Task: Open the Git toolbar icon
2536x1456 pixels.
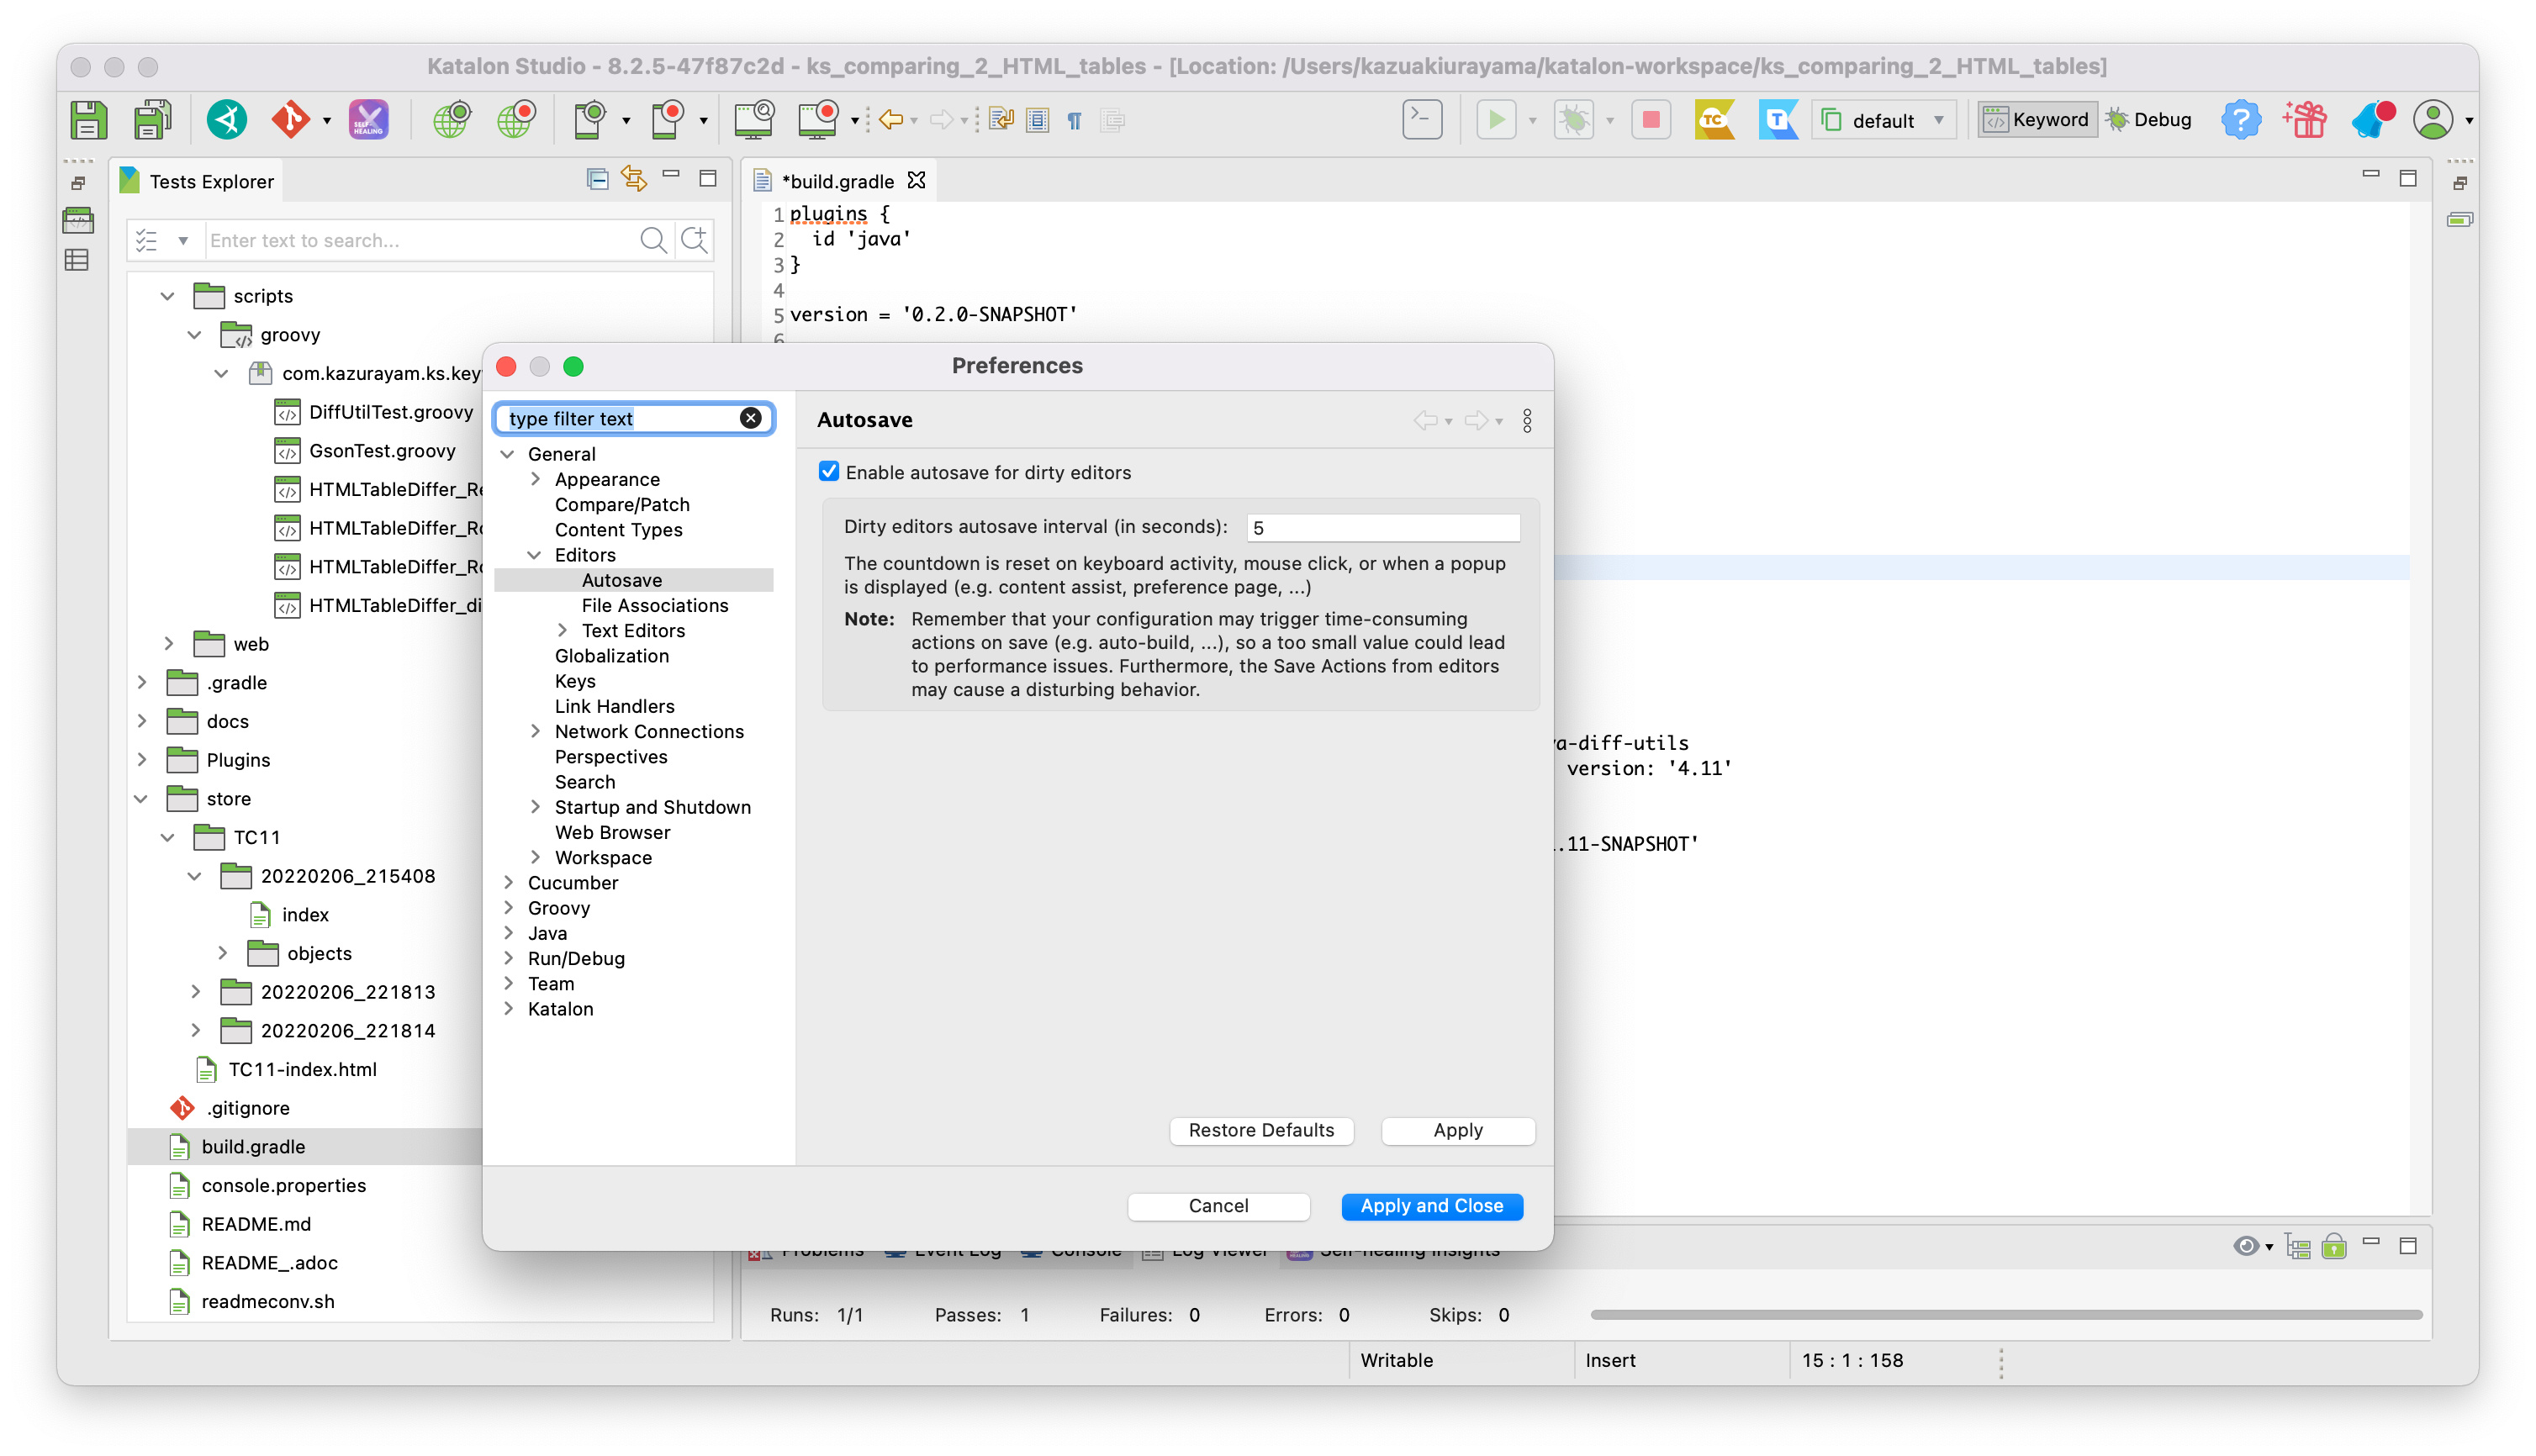Action: tap(291, 120)
